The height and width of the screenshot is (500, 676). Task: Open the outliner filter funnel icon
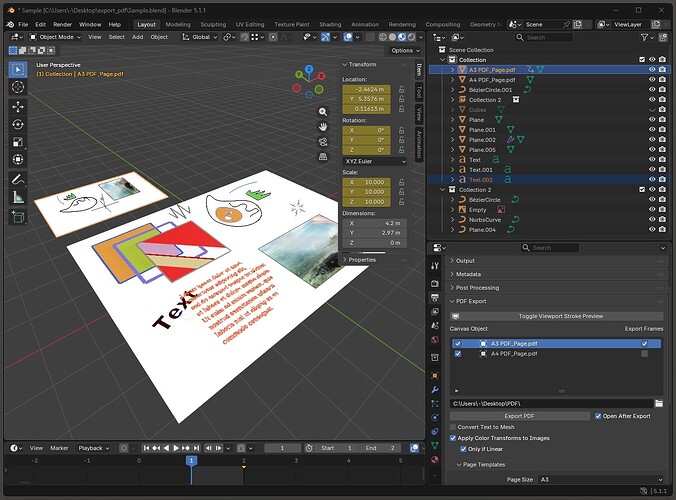644,38
